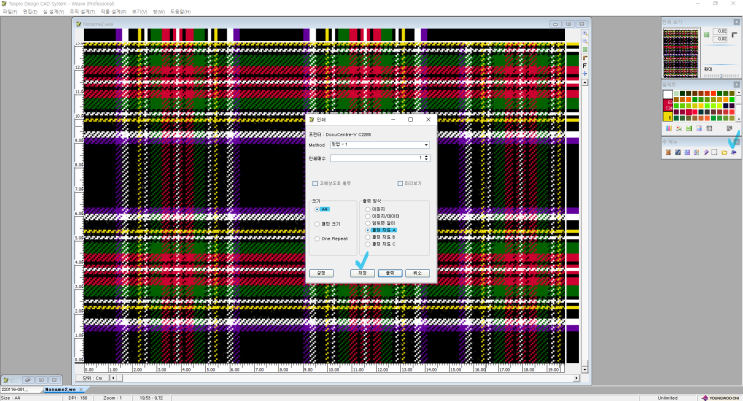Open the Method dropdown in print dialog

click(380, 145)
